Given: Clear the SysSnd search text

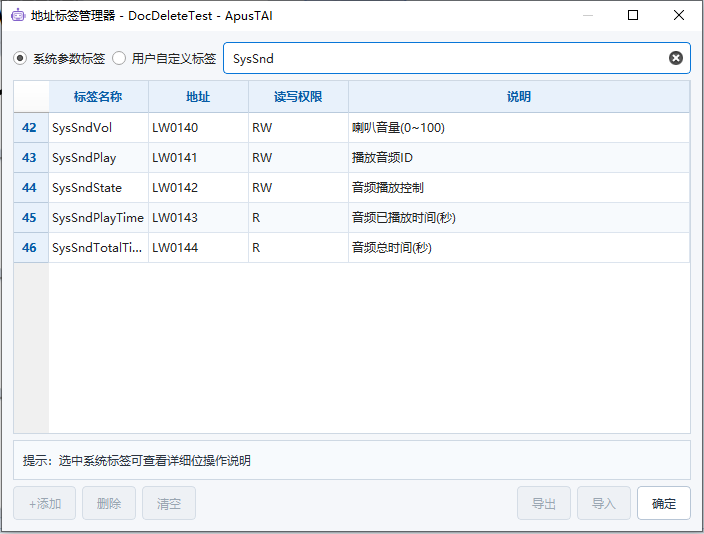Looking at the screenshot, I should pos(676,58).
